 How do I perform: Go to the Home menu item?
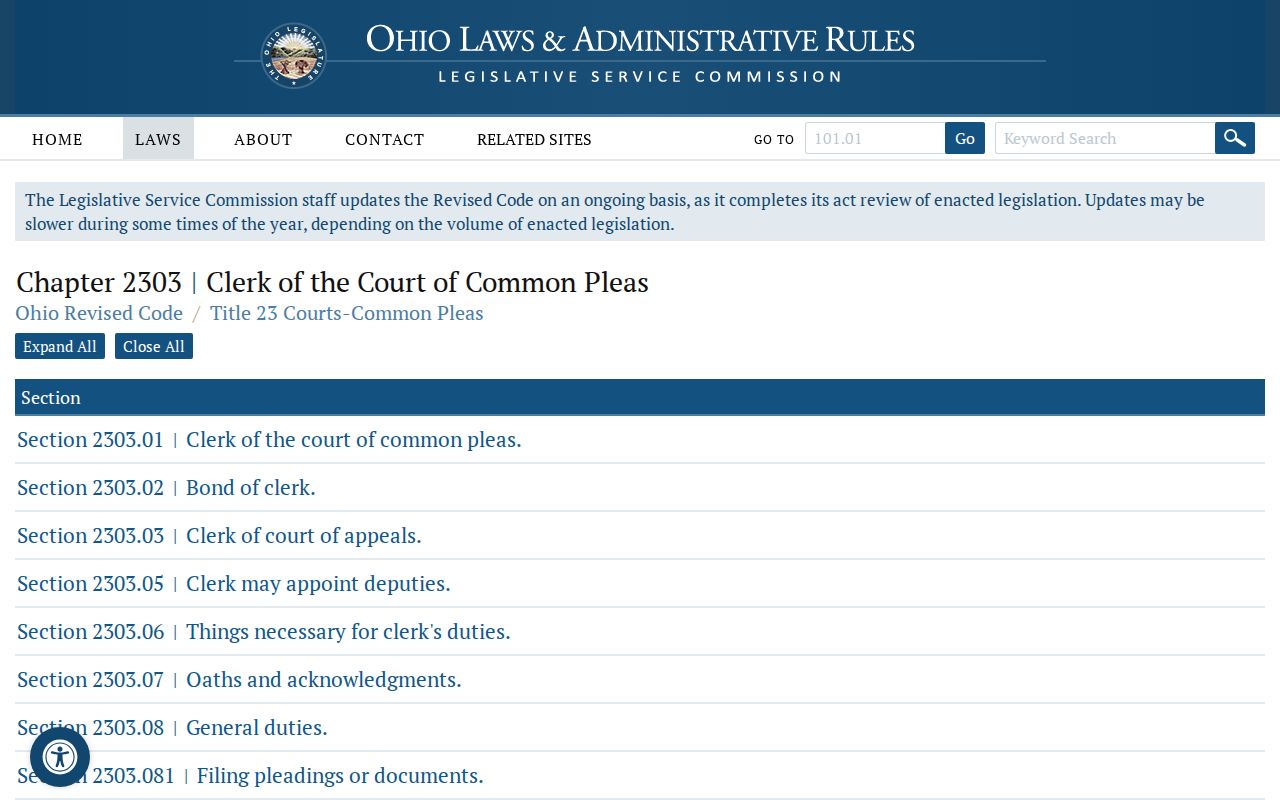pos(57,139)
